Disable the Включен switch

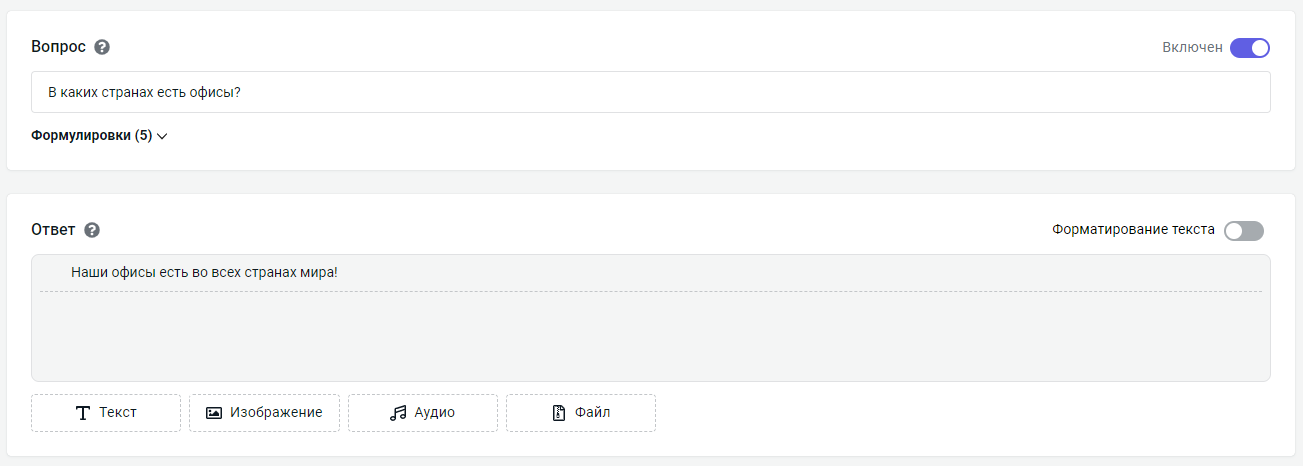click(x=1249, y=48)
